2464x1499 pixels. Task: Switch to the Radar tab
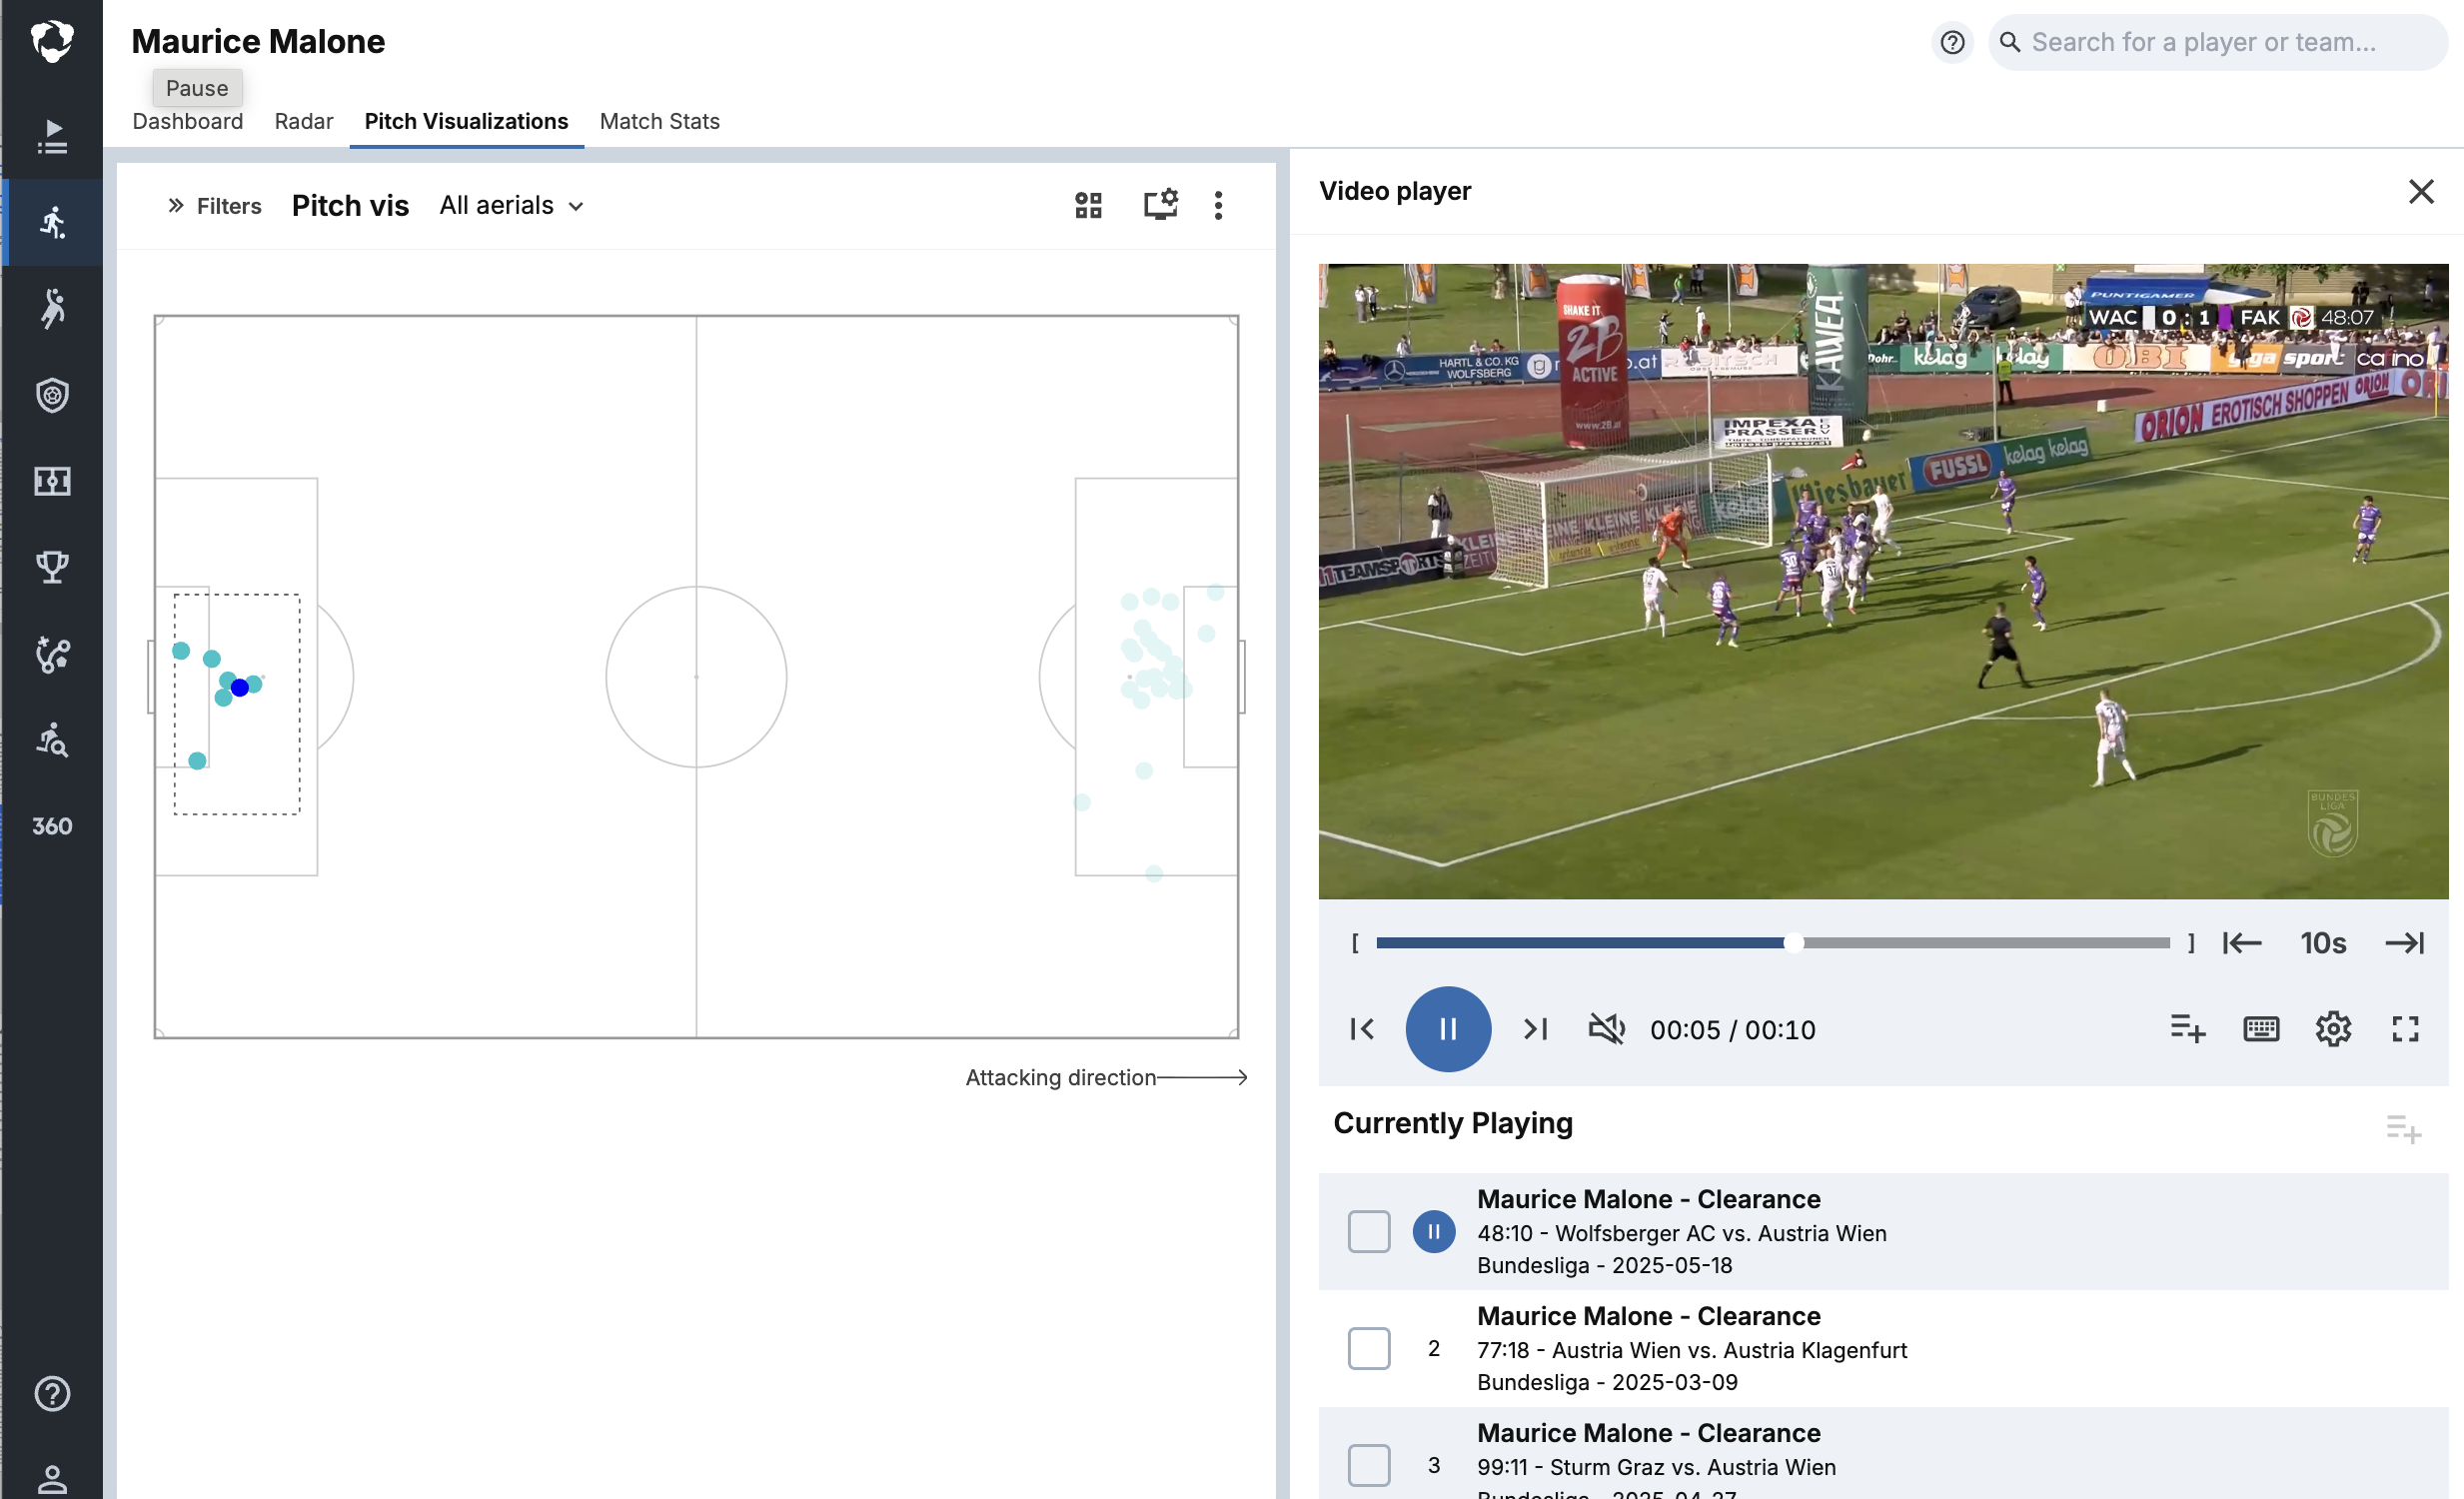pyautogui.click(x=303, y=121)
